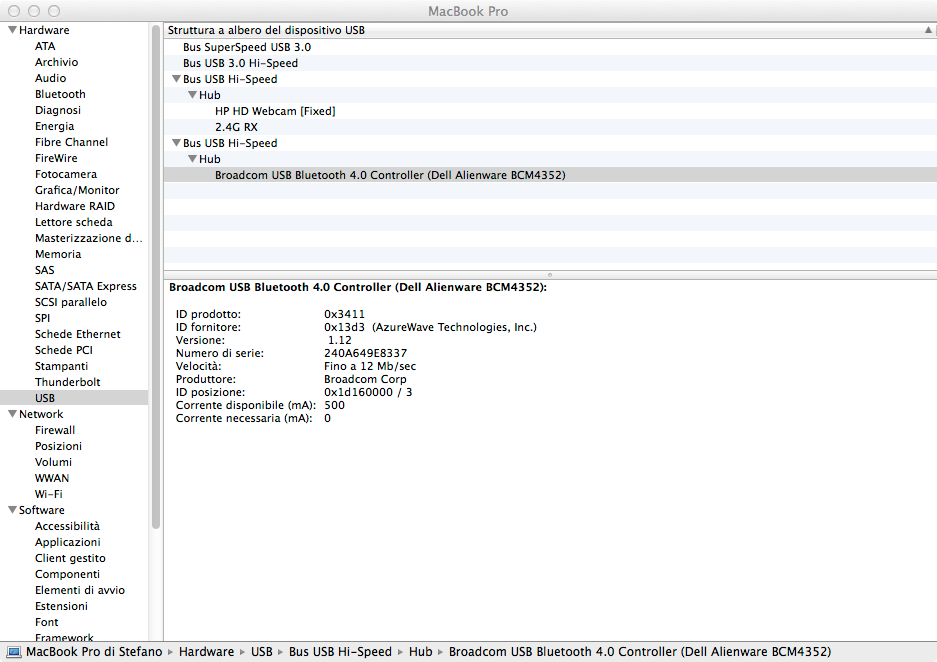Open the Thunderbolt hardware category
This screenshot has height=662, width=937.
click(67, 382)
